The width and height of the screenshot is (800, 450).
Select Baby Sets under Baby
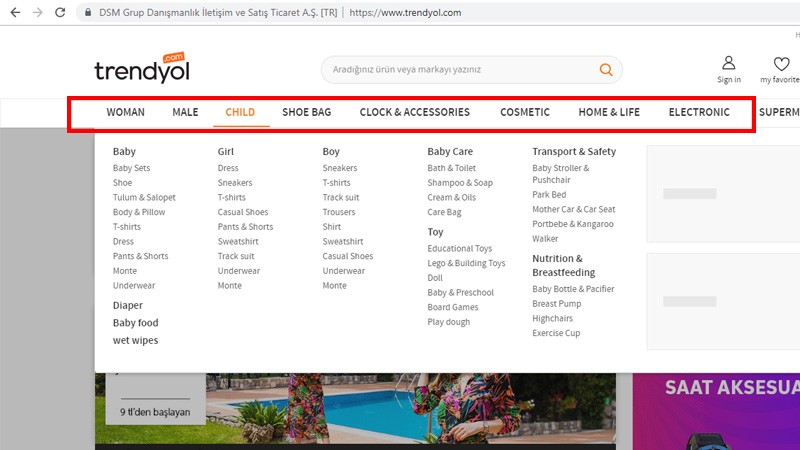pyautogui.click(x=131, y=168)
